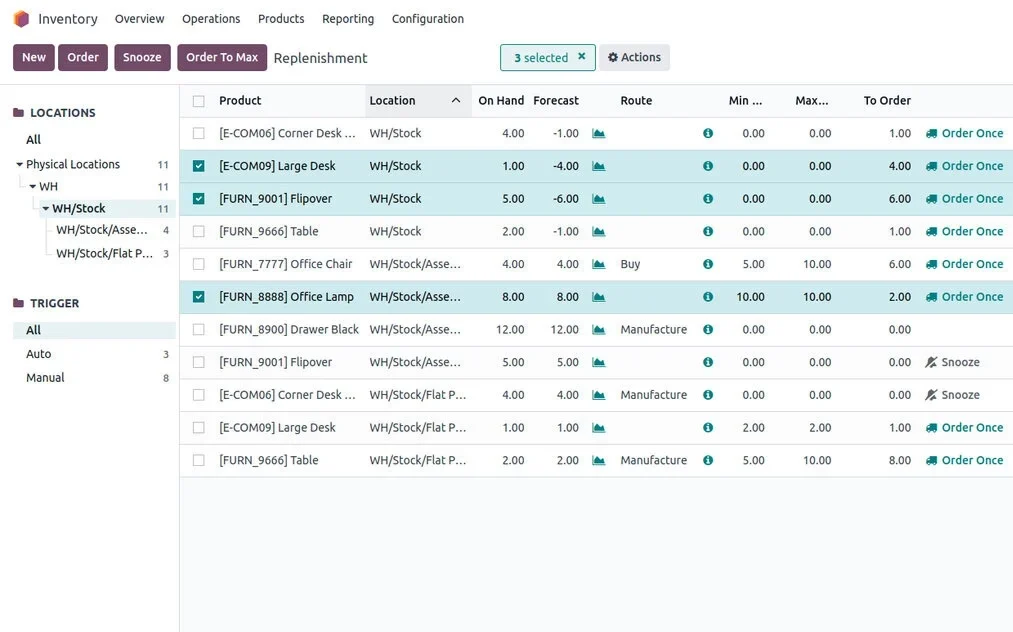Open the Actions gear dropdown
1013x632 pixels.
[634, 57]
